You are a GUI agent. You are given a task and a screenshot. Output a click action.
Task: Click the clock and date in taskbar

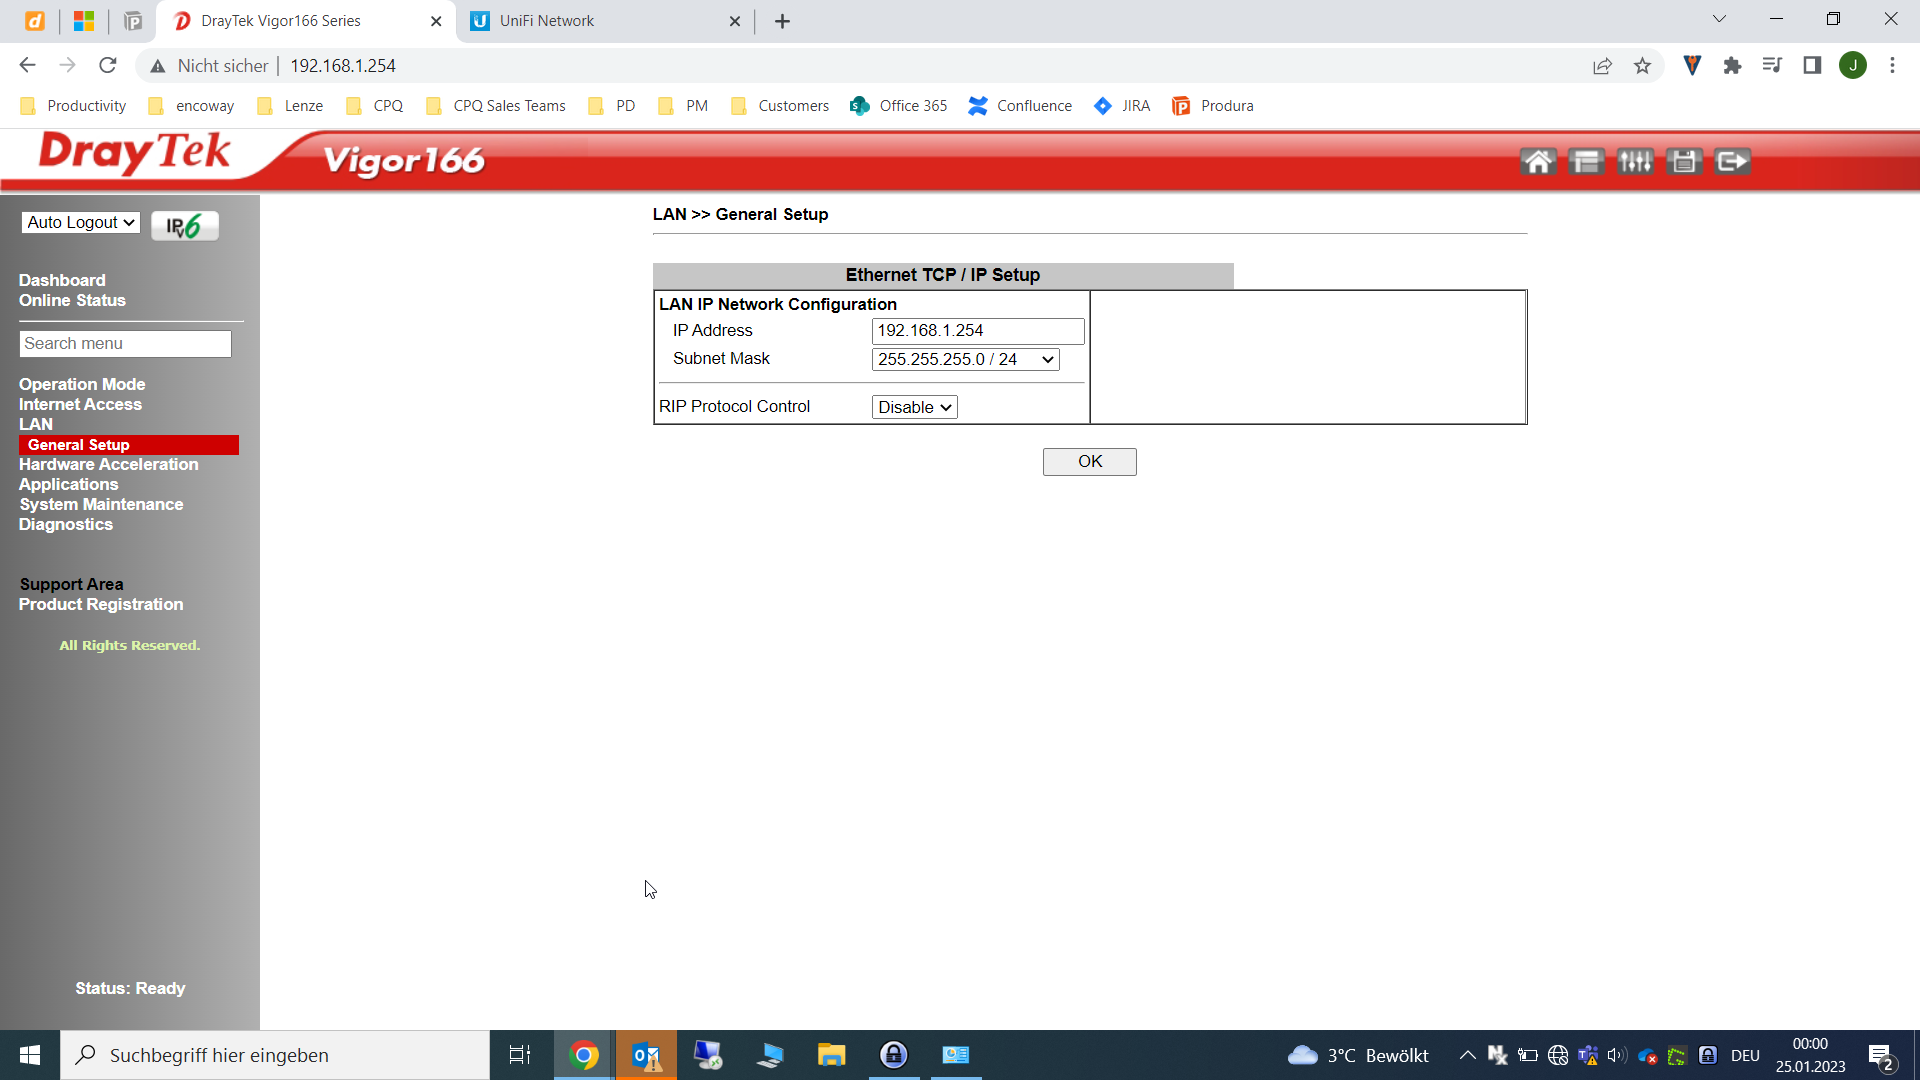pos(1810,1055)
